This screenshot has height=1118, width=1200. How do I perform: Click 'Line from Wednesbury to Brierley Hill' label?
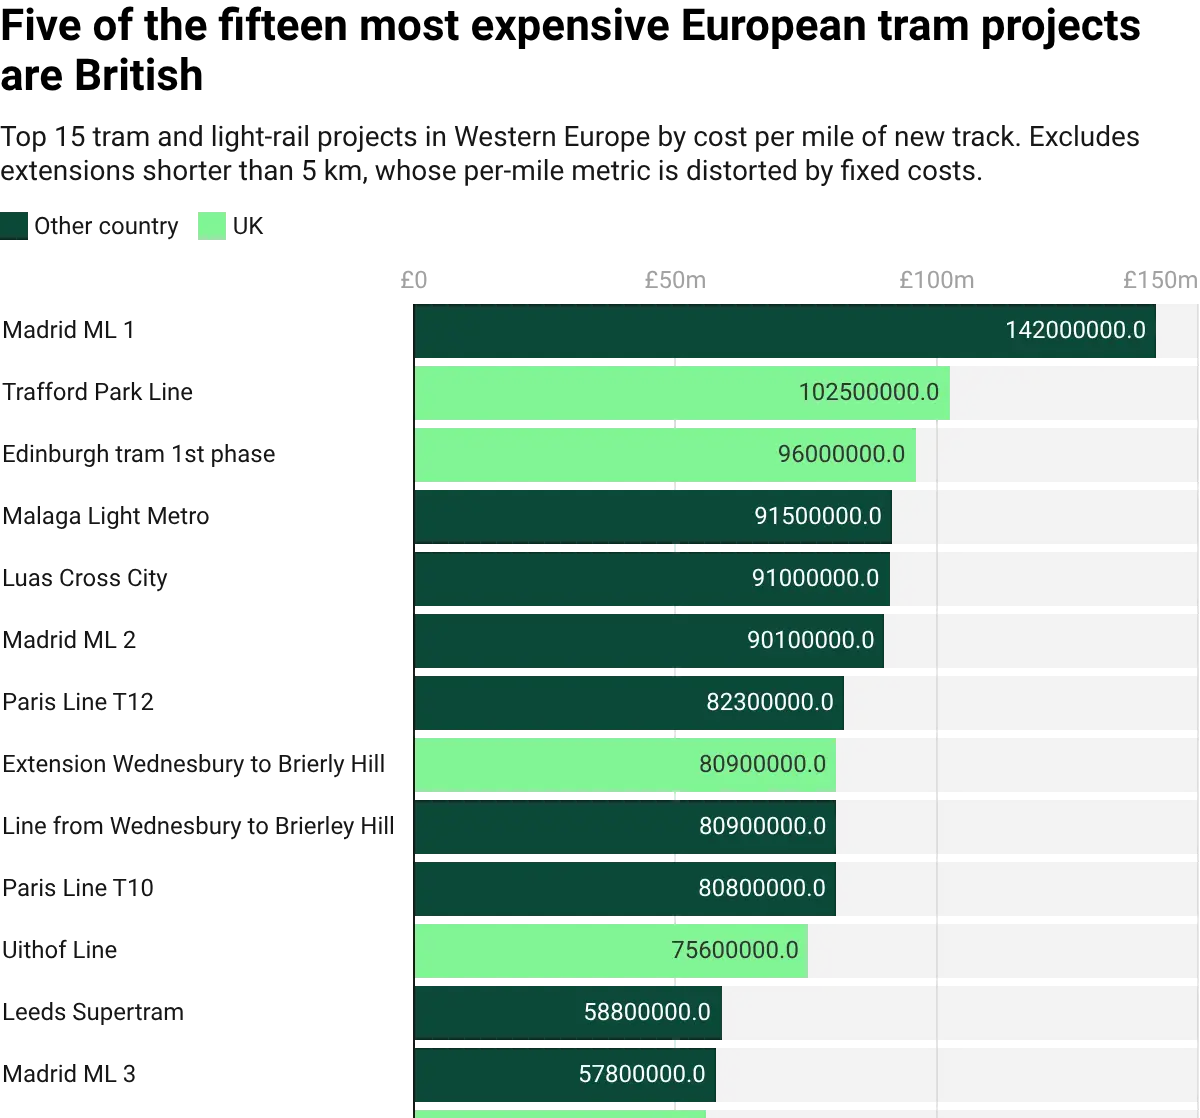[x=199, y=826]
